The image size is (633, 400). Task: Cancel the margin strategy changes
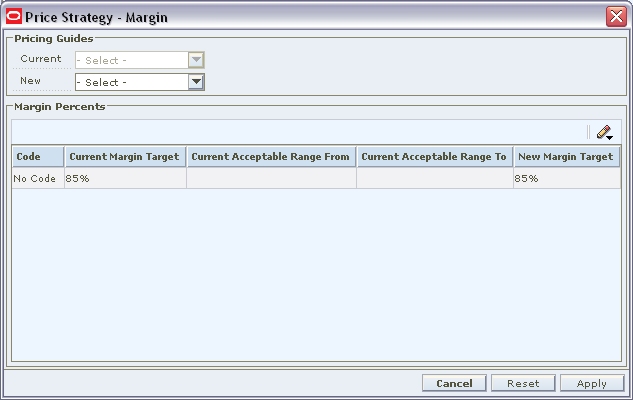click(x=454, y=383)
